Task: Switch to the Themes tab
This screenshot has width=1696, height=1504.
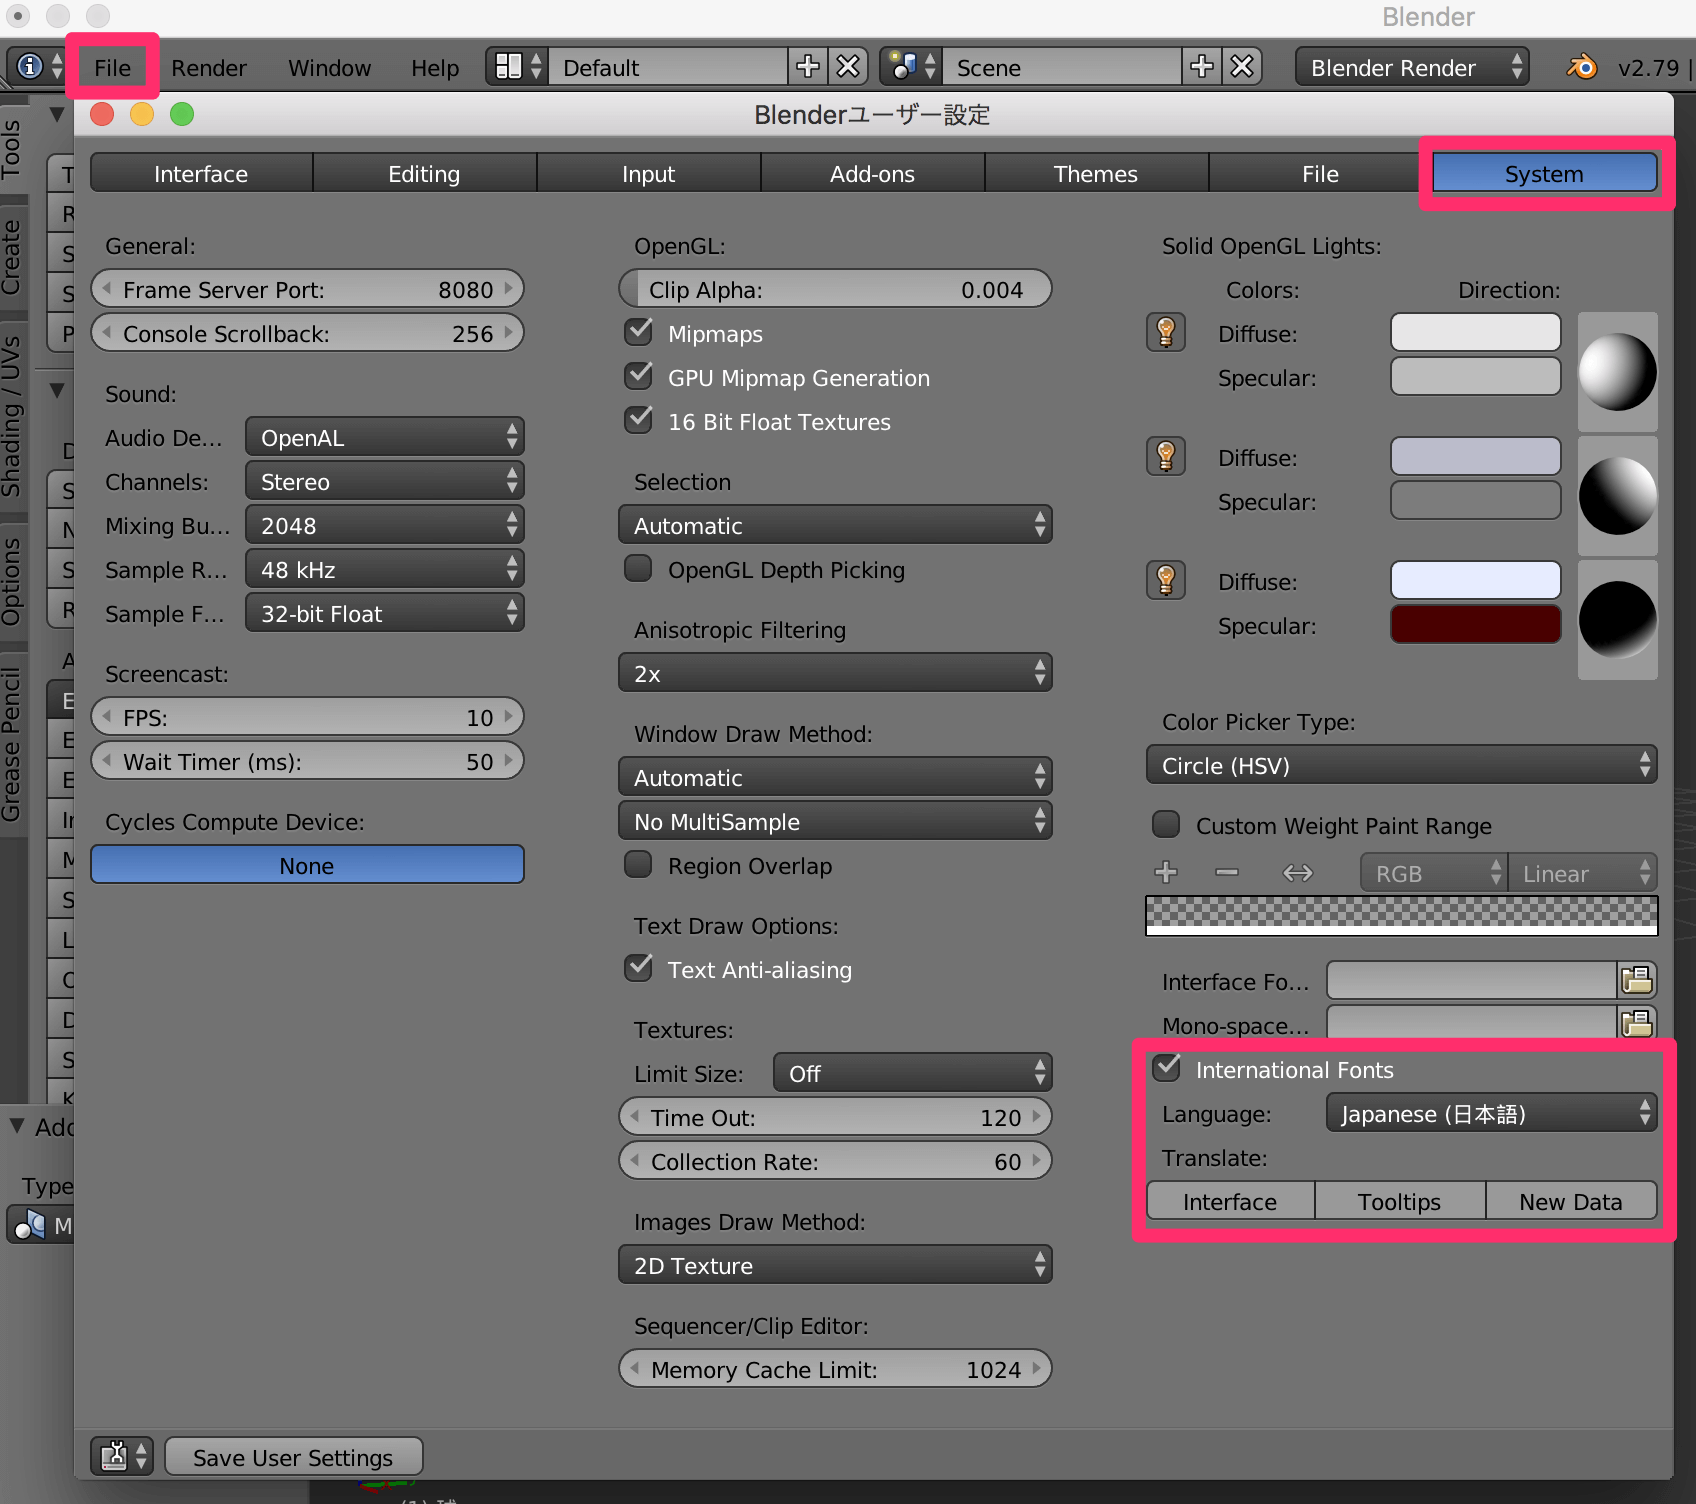Action: (1096, 173)
